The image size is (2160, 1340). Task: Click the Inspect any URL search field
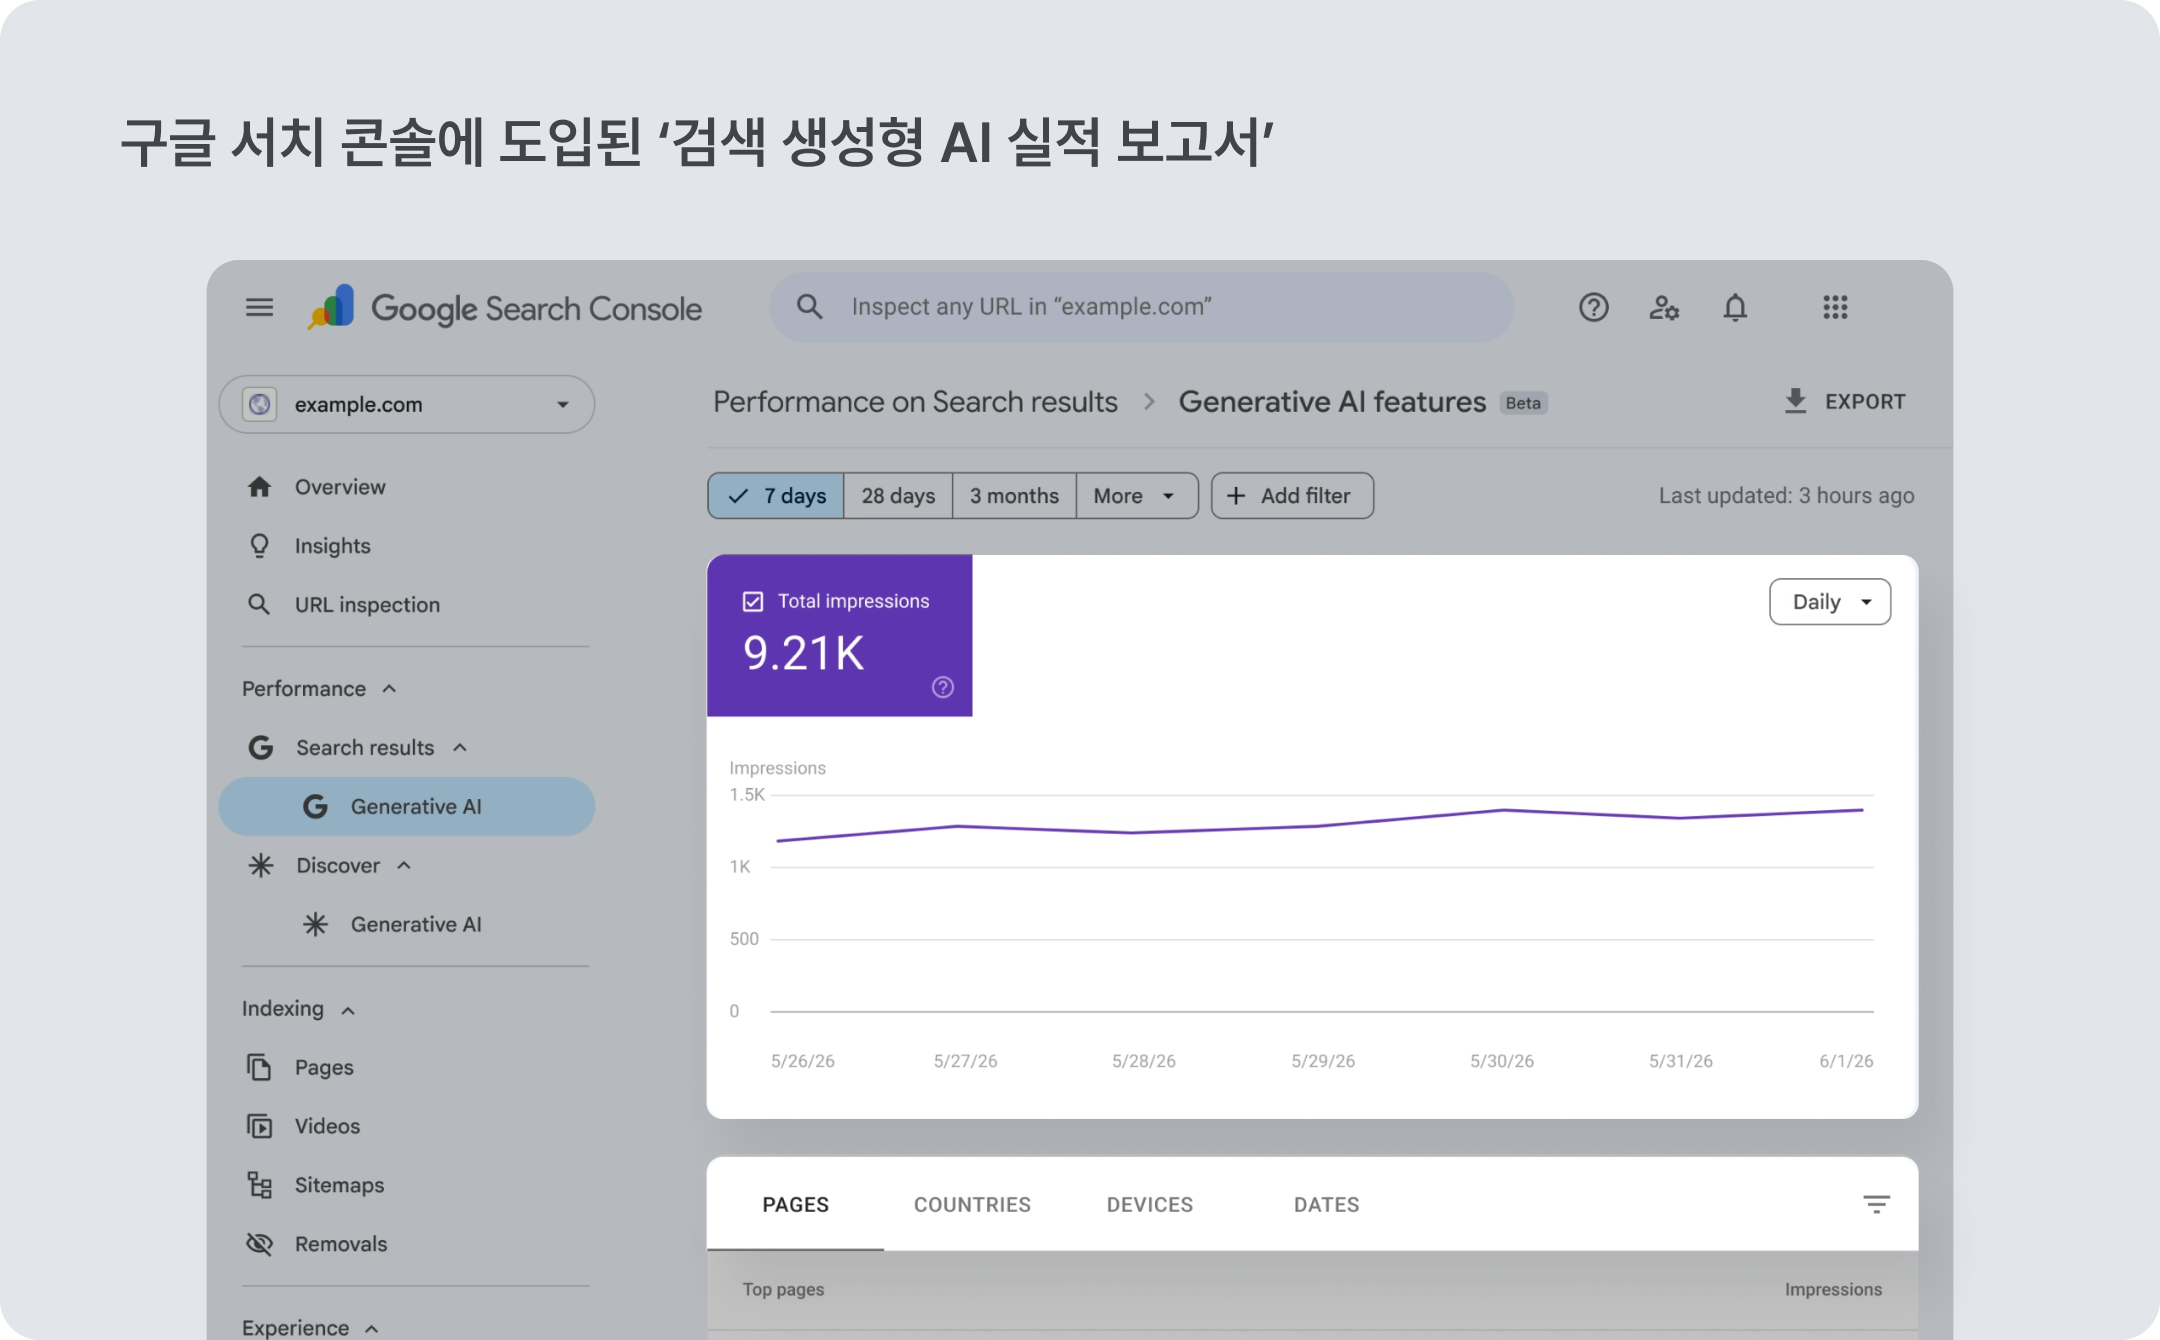click(1141, 307)
